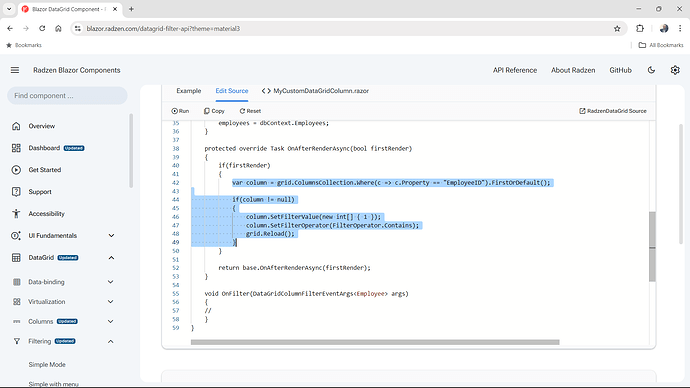Image resolution: width=690 pixels, height=388 pixels.
Task: Bookmark this page with star icon
Action: pyautogui.click(x=617, y=29)
